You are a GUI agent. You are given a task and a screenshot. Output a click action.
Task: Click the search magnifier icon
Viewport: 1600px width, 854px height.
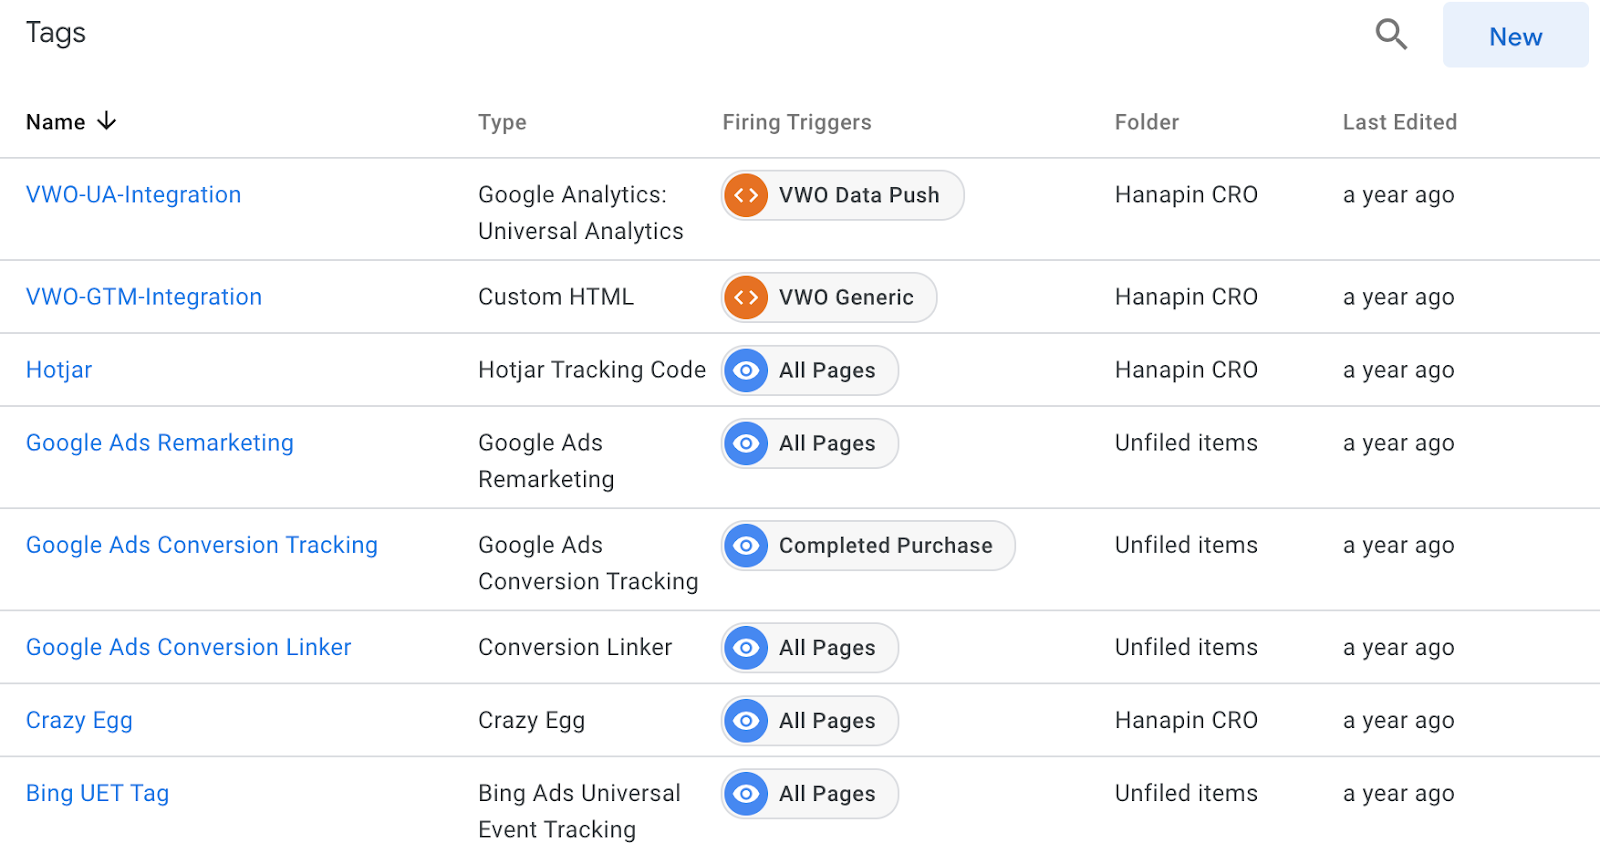pos(1391,35)
